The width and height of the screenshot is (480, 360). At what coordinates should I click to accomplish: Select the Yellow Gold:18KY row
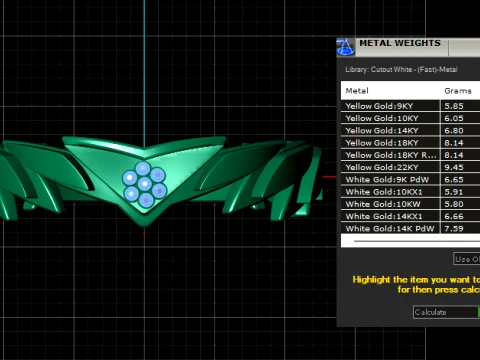click(410, 143)
